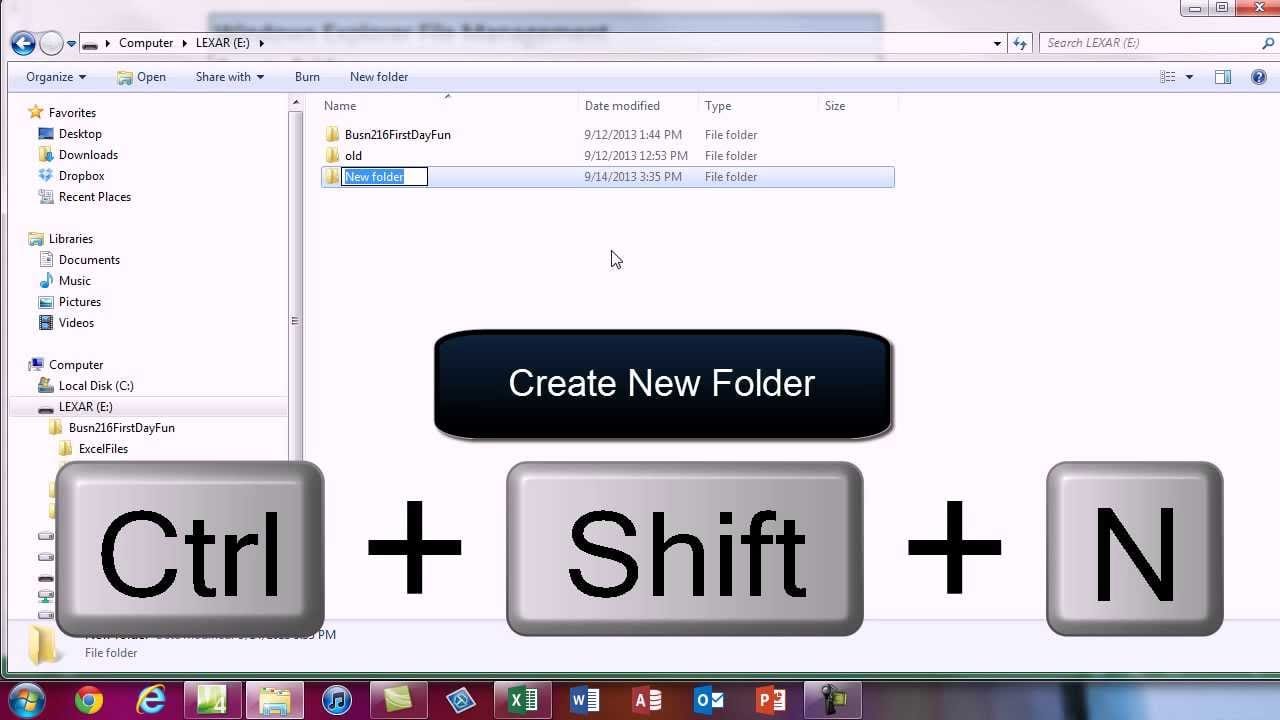Screen dimensions: 1280x720
Task: Click the Back navigation arrow button
Action: (23, 43)
